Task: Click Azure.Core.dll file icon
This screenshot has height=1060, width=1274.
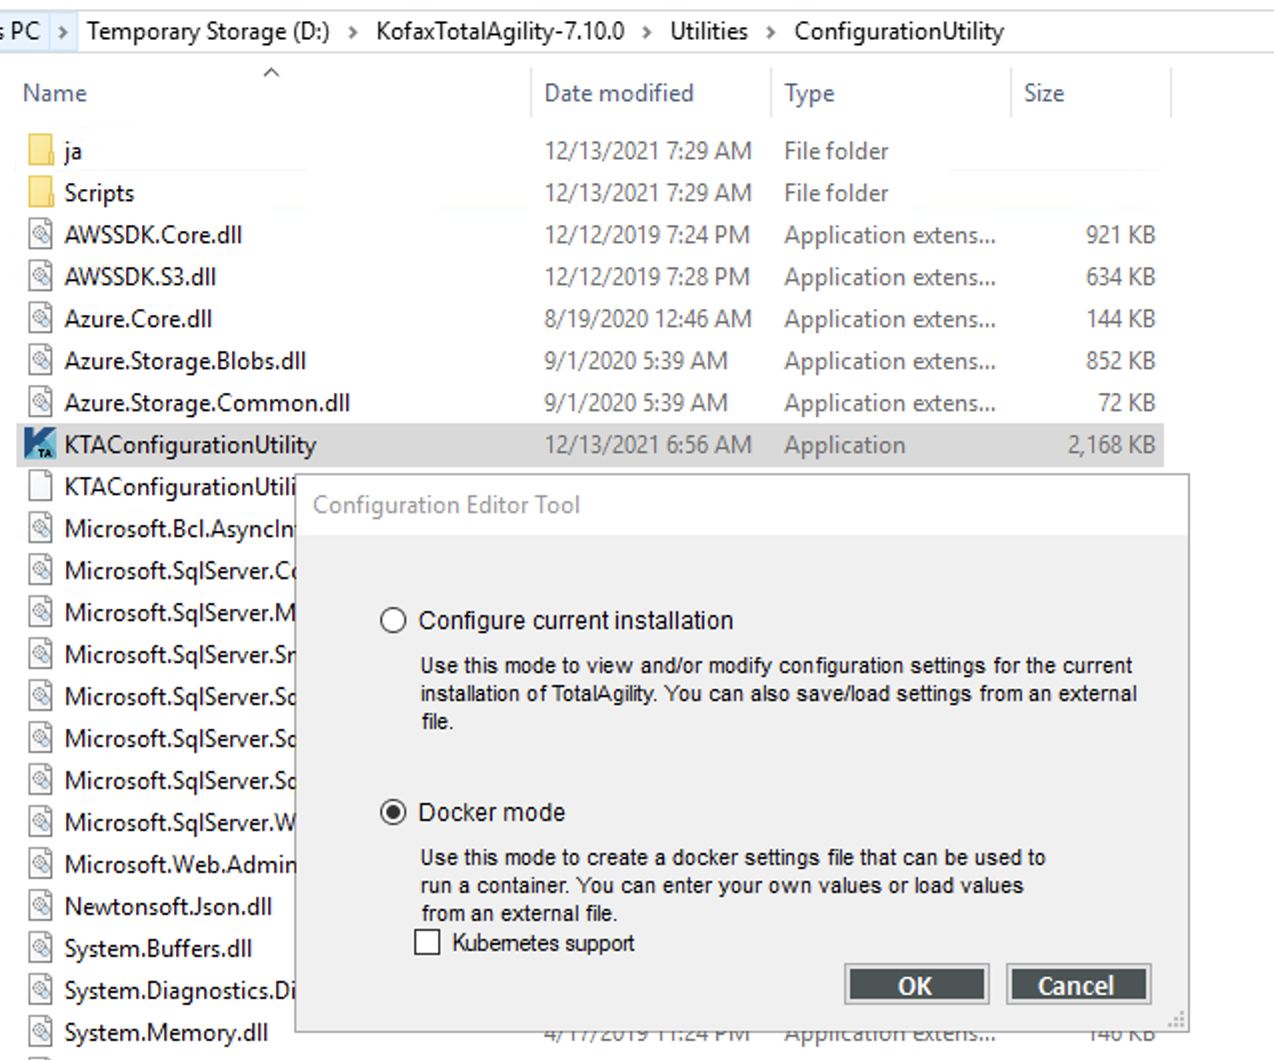Action: tap(40, 318)
